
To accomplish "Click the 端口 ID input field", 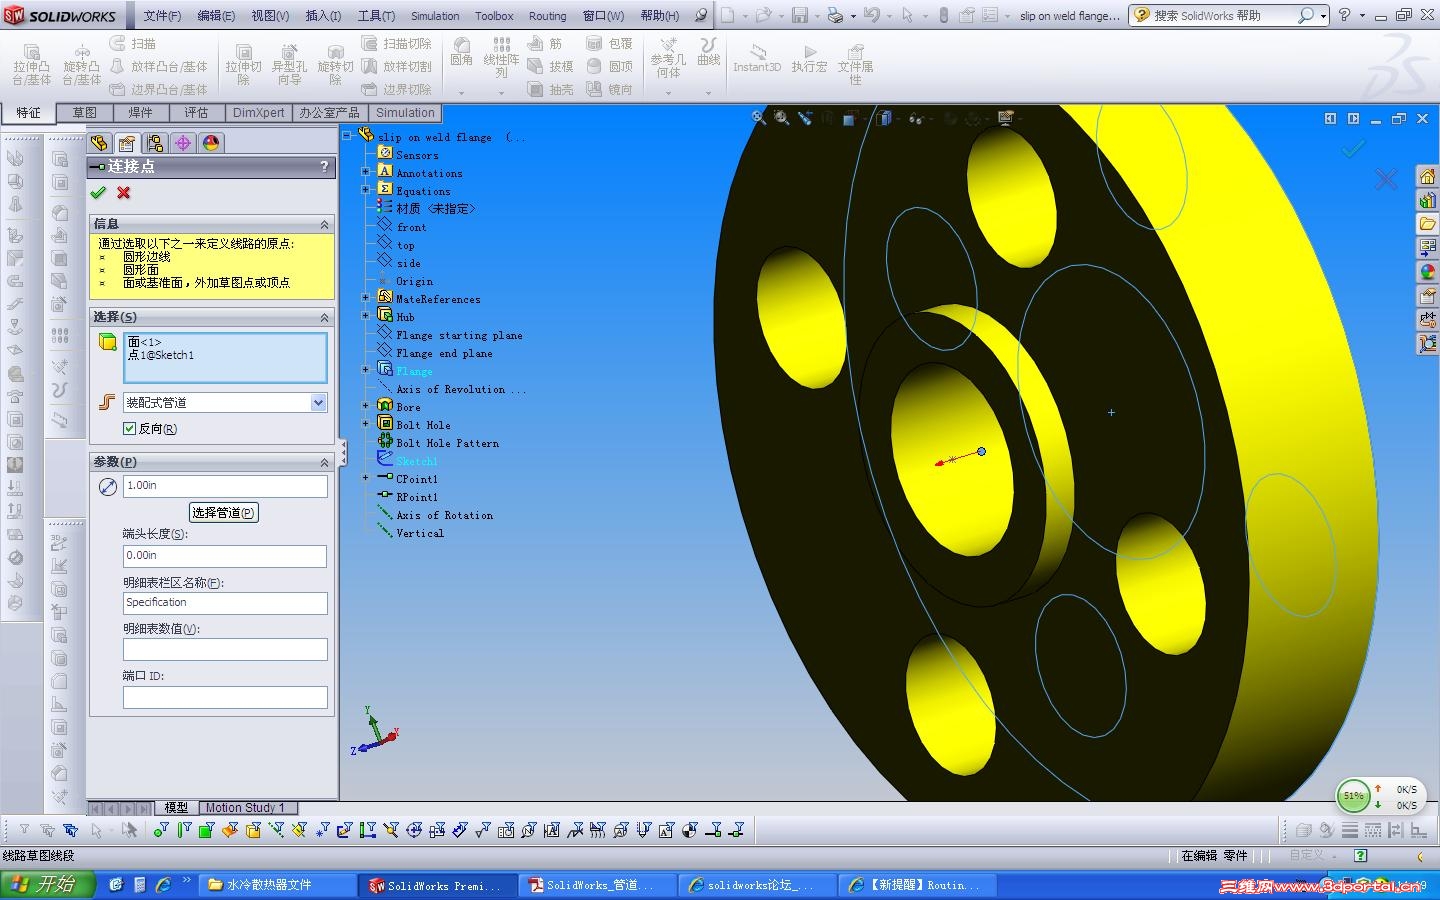I will [x=225, y=697].
